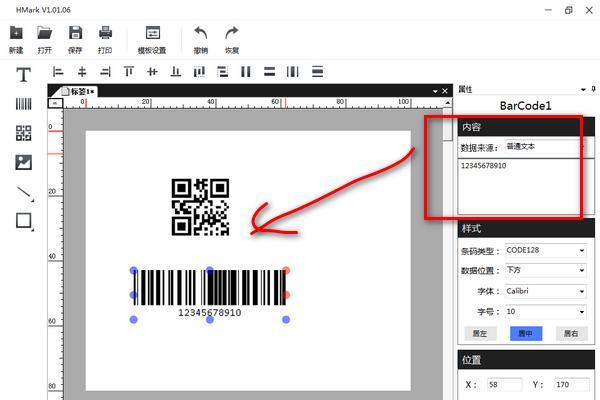Set alignment to 居中 (center)
Image resolution: width=600 pixels, height=400 pixels.
pos(526,333)
